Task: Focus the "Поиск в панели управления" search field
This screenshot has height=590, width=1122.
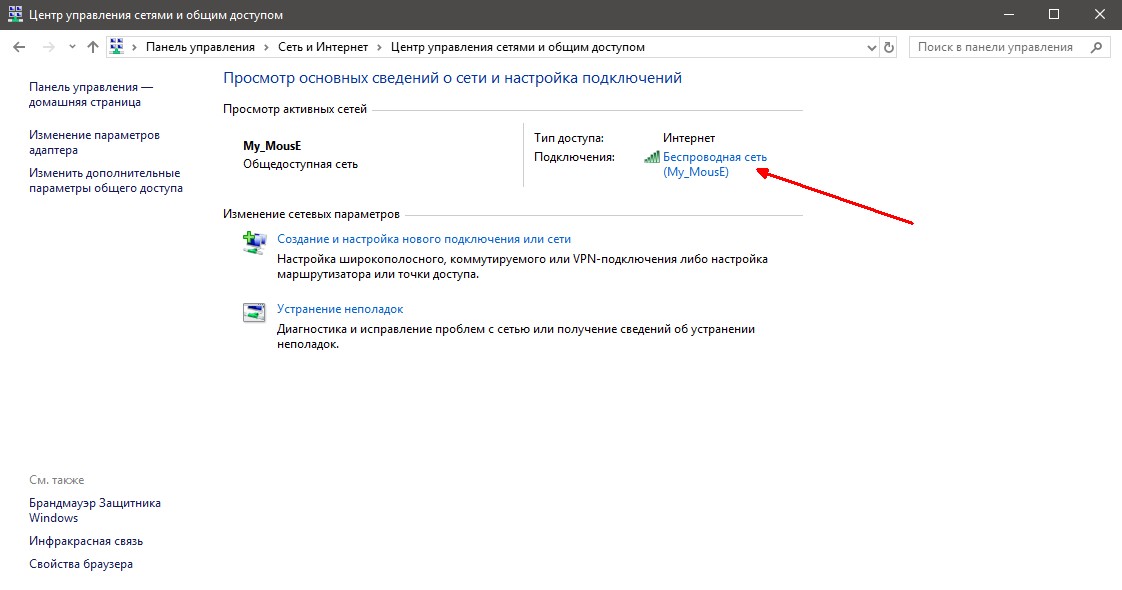Action: (995, 47)
